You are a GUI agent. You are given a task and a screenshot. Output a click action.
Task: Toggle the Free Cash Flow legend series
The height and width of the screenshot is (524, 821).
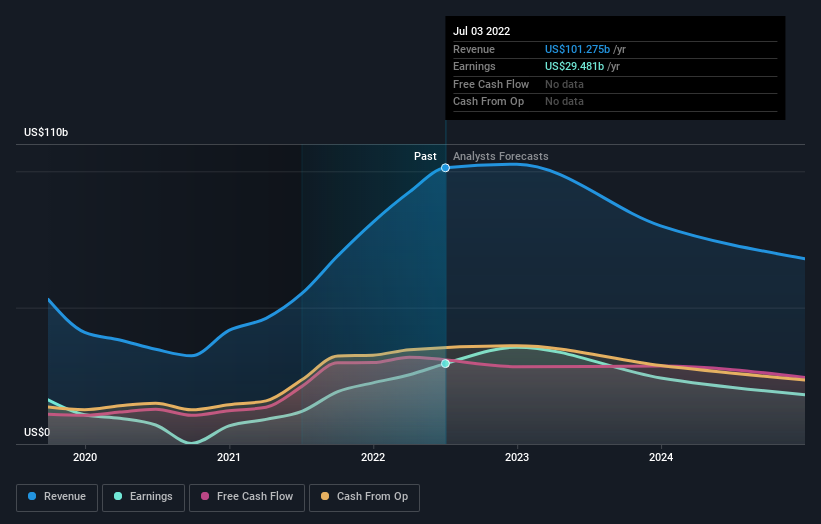click(247, 497)
